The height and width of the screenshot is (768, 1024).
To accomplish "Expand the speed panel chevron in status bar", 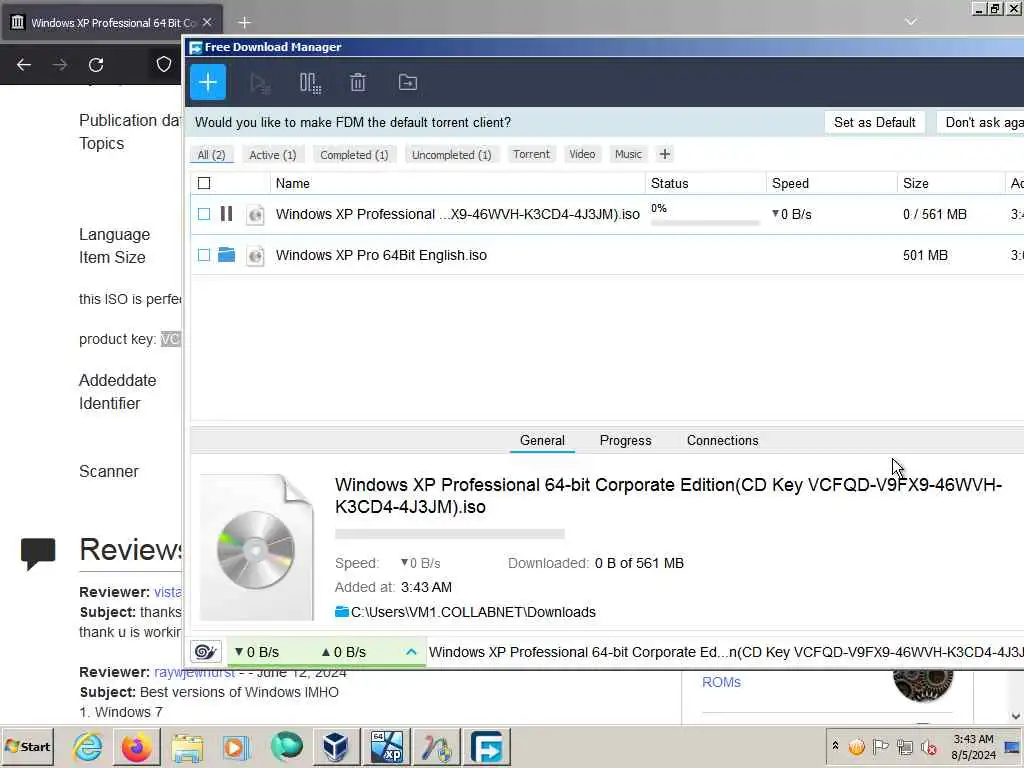I will (x=411, y=652).
